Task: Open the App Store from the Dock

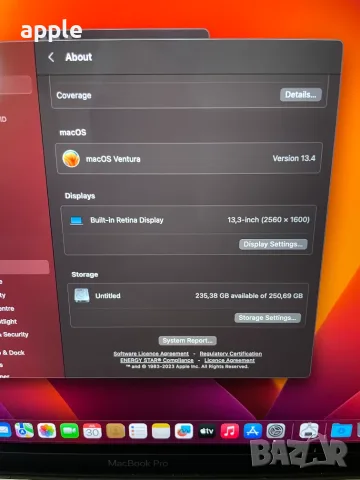Action: (253, 431)
